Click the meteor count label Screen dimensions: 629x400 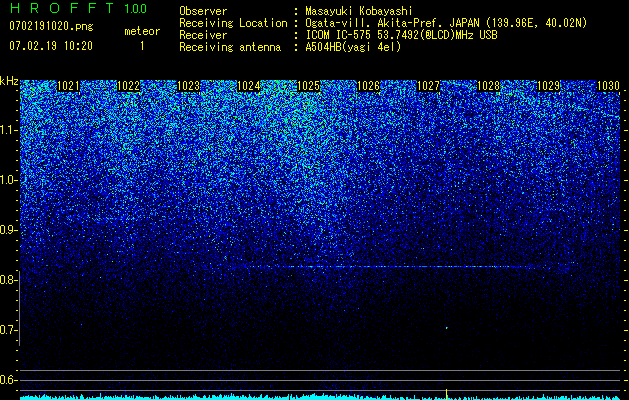click(x=142, y=31)
